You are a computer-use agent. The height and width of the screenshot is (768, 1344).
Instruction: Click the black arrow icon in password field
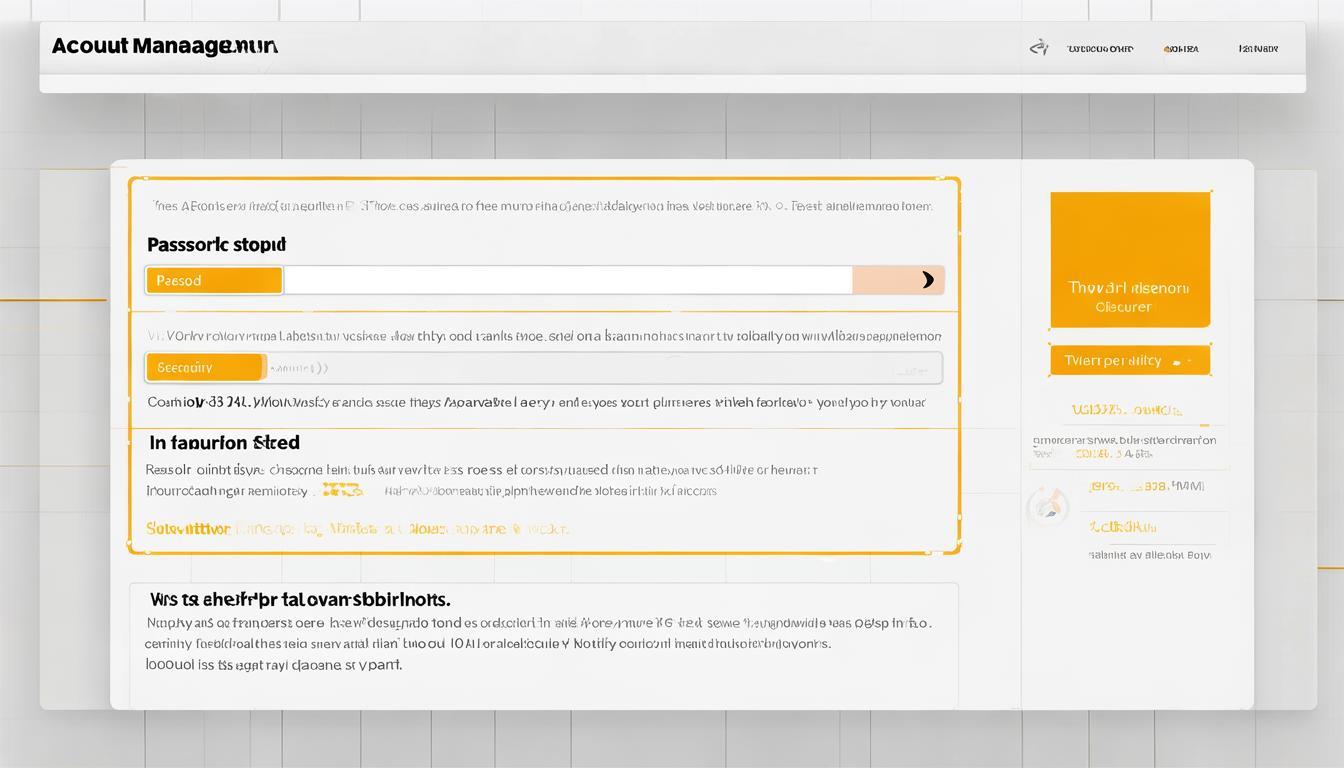coord(927,280)
